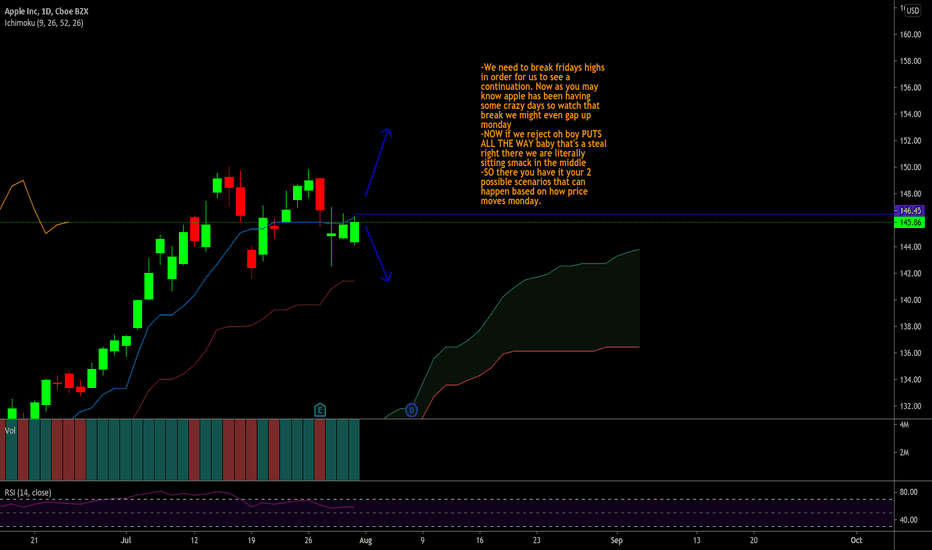Click the 4M volume scale label

904,425
